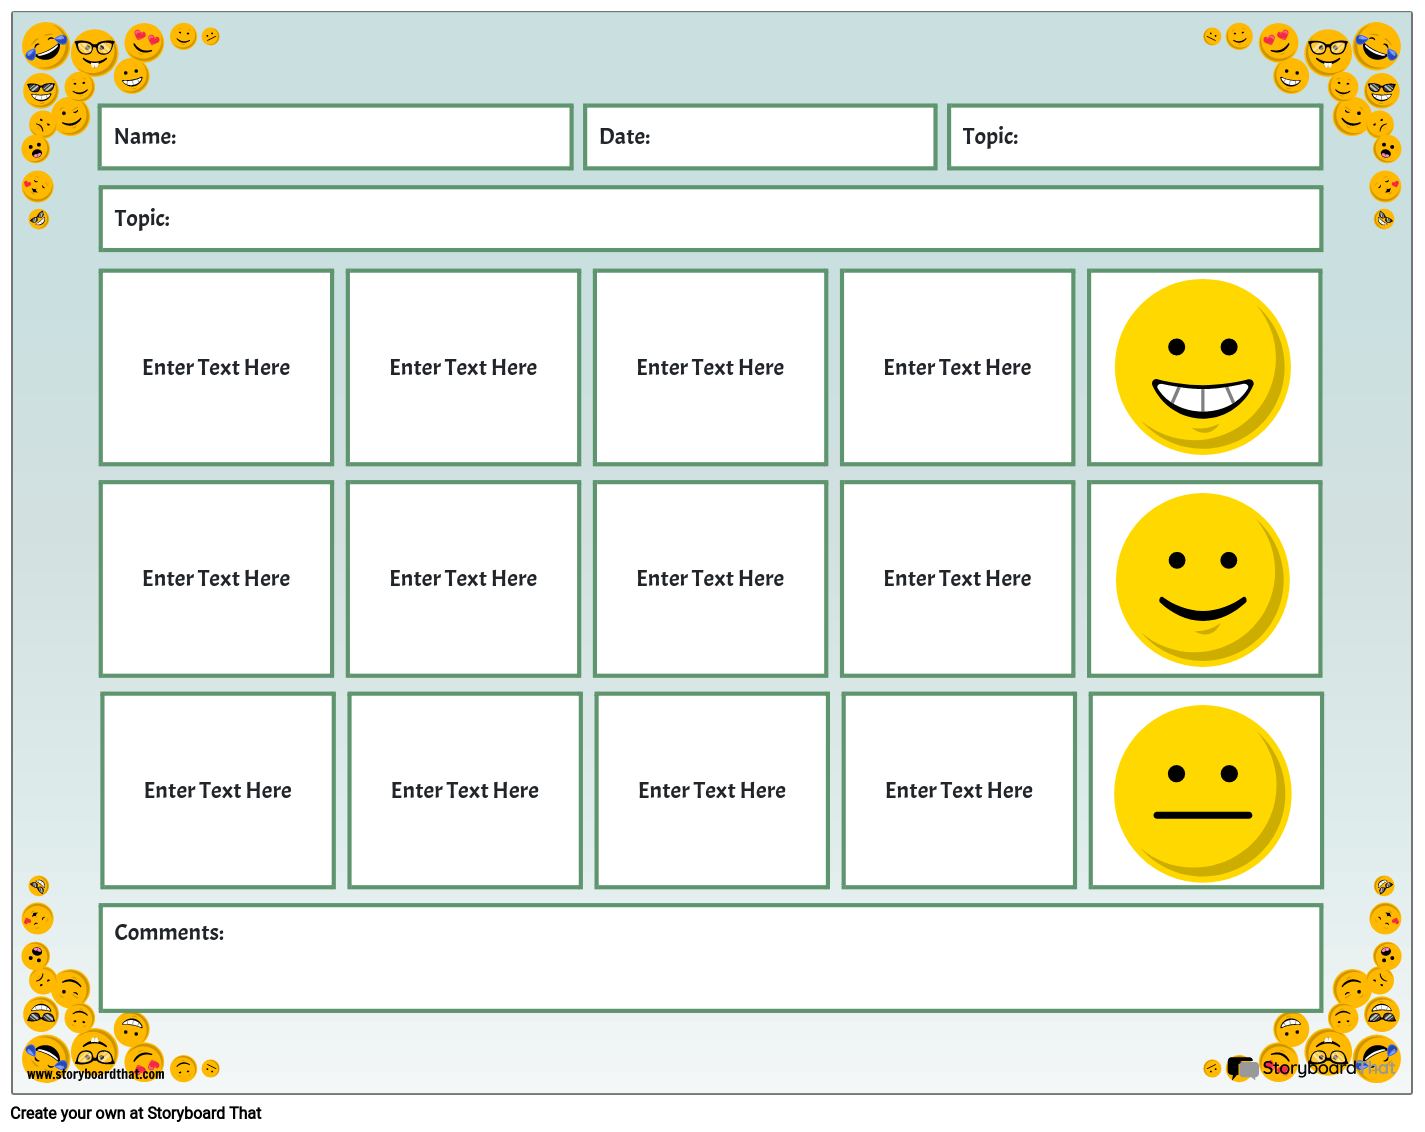The image size is (1425, 1132).
Task: Select text cell directly left of grinning smiley
Action: click(x=957, y=367)
